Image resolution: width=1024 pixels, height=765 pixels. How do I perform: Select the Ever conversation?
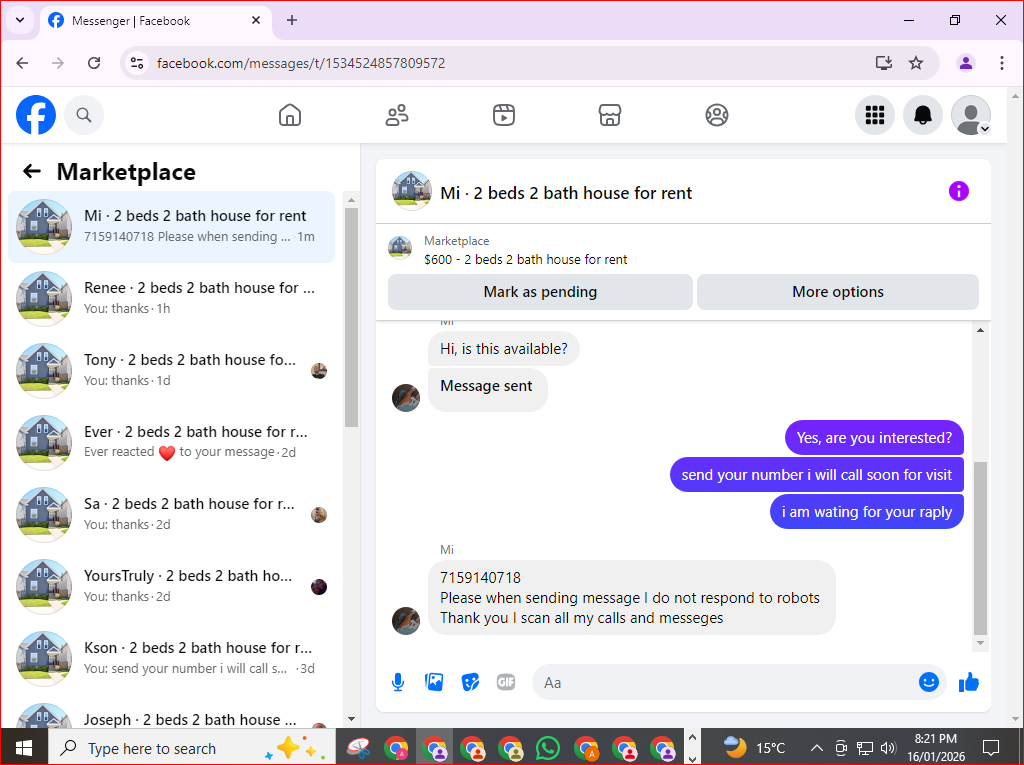click(172, 442)
